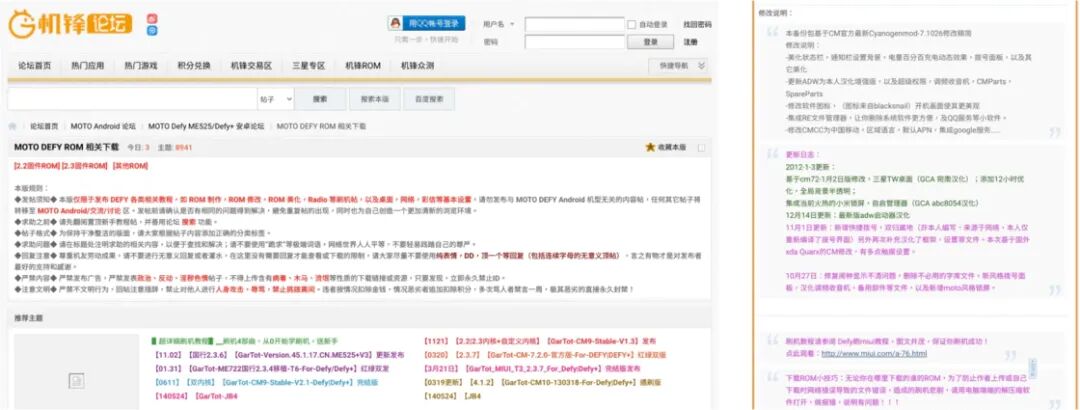Open the 机锋交易区 nav item
Viewport: 1080px width, 410px height.
[251, 66]
